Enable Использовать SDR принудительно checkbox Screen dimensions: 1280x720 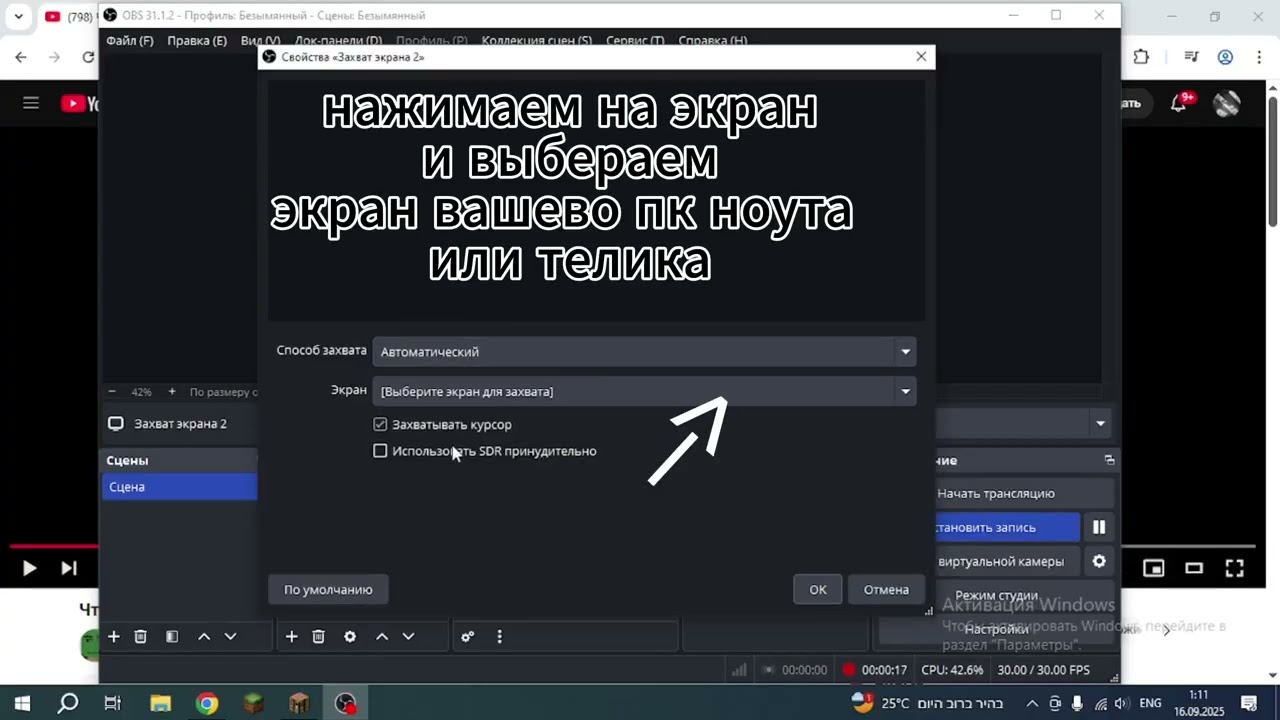pyautogui.click(x=380, y=451)
